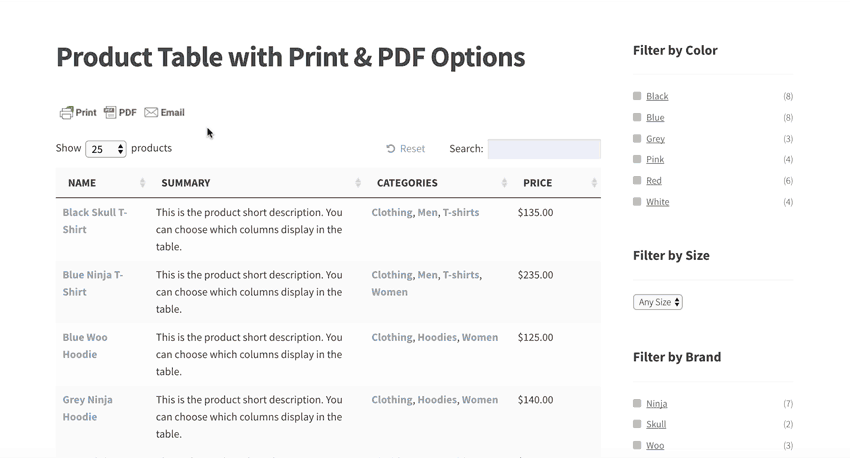
Task: Check the Pink color filter checkbox
Action: tap(637, 159)
